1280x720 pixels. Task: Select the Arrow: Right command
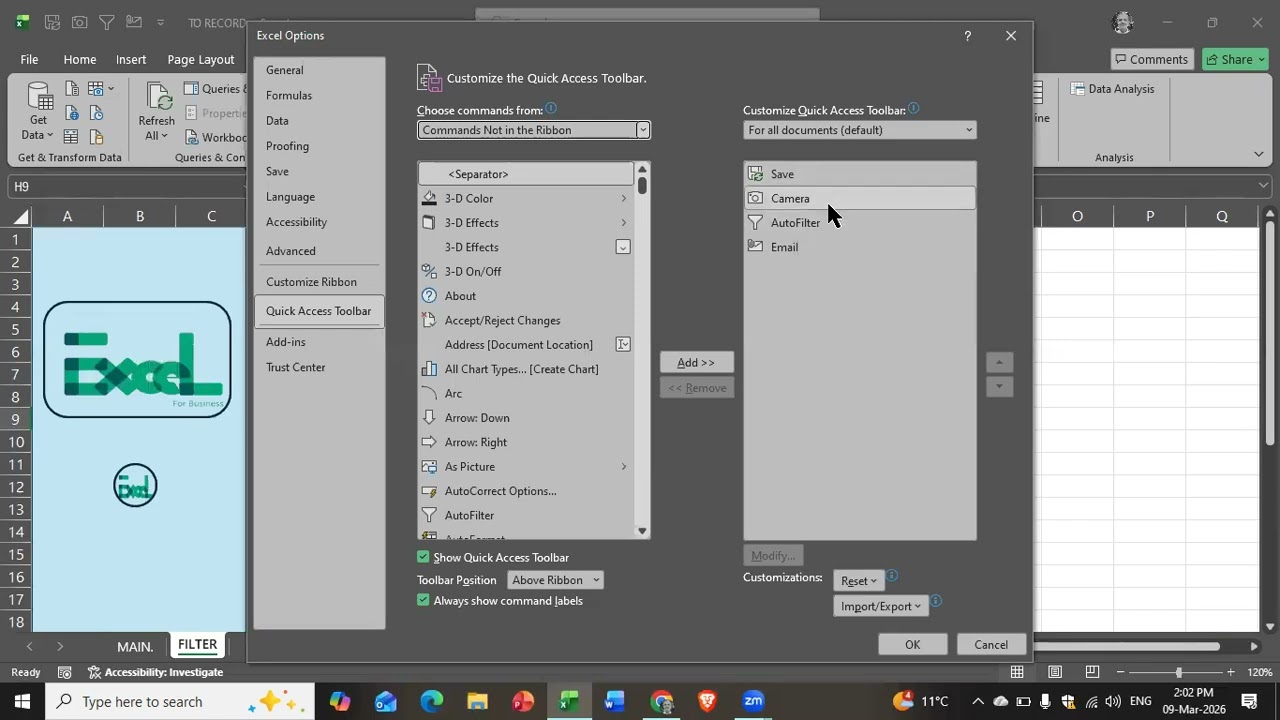pos(526,442)
